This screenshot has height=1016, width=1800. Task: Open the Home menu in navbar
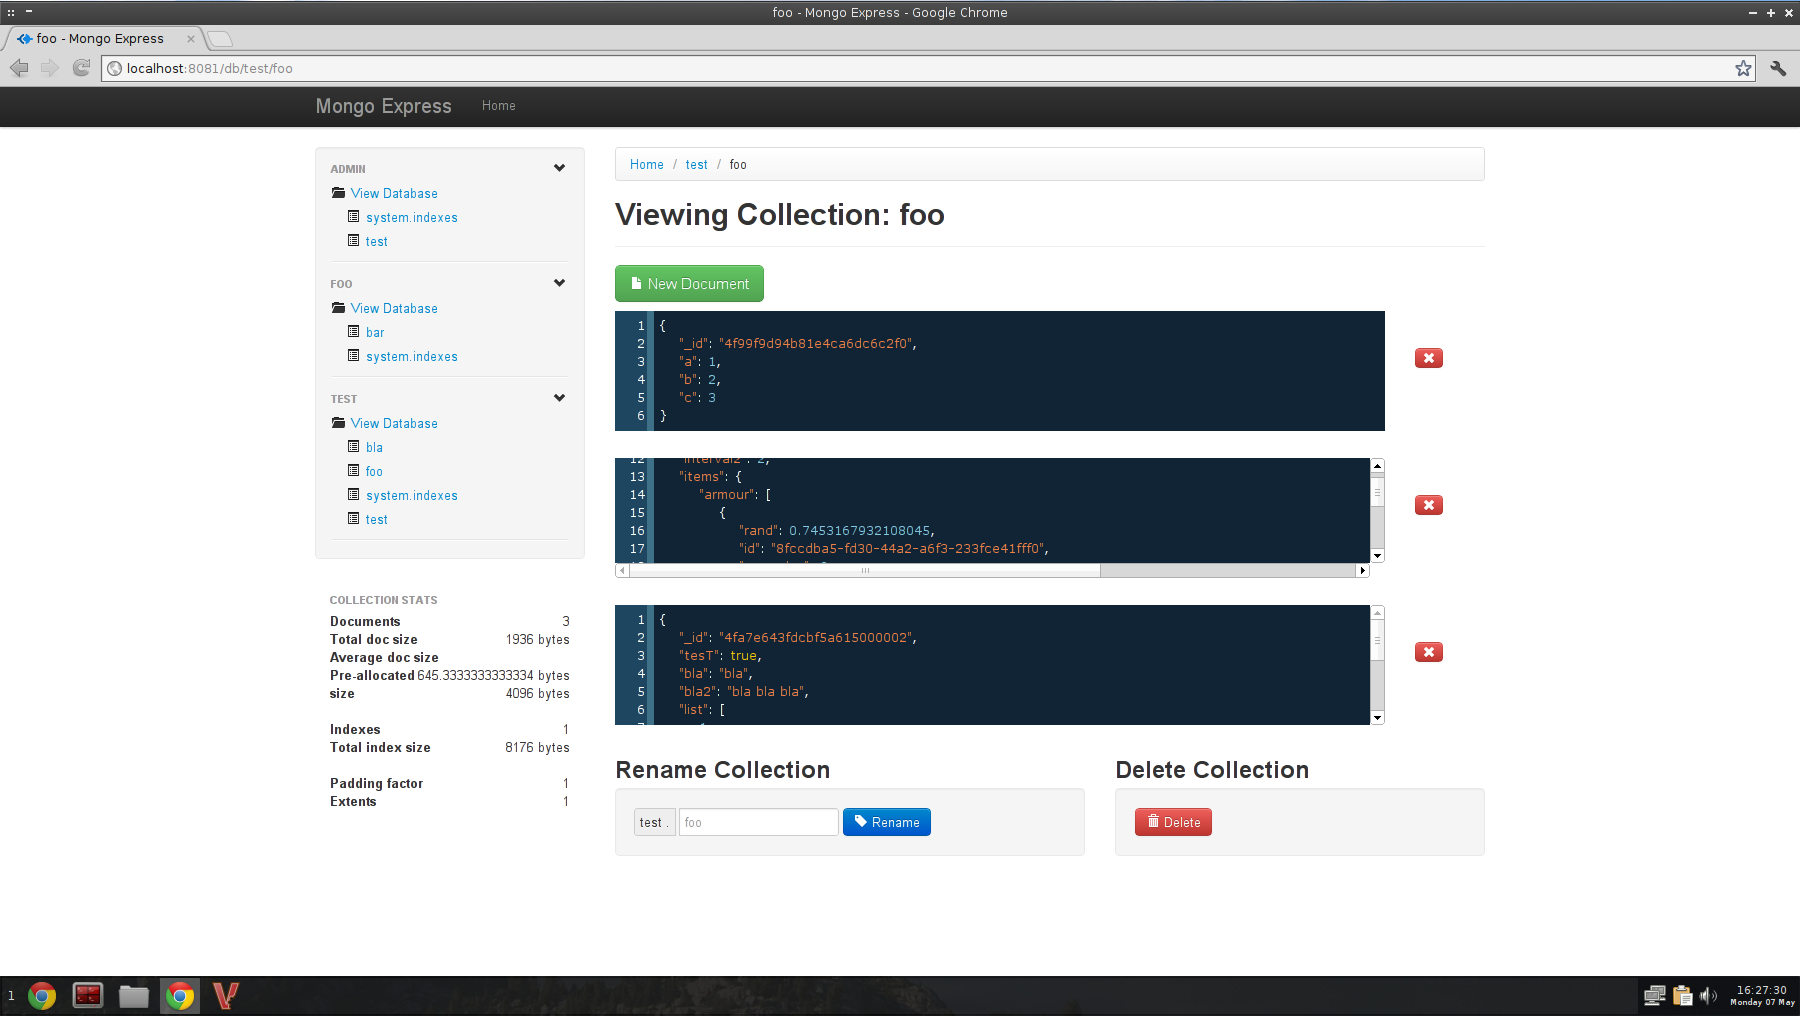tap(498, 106)
